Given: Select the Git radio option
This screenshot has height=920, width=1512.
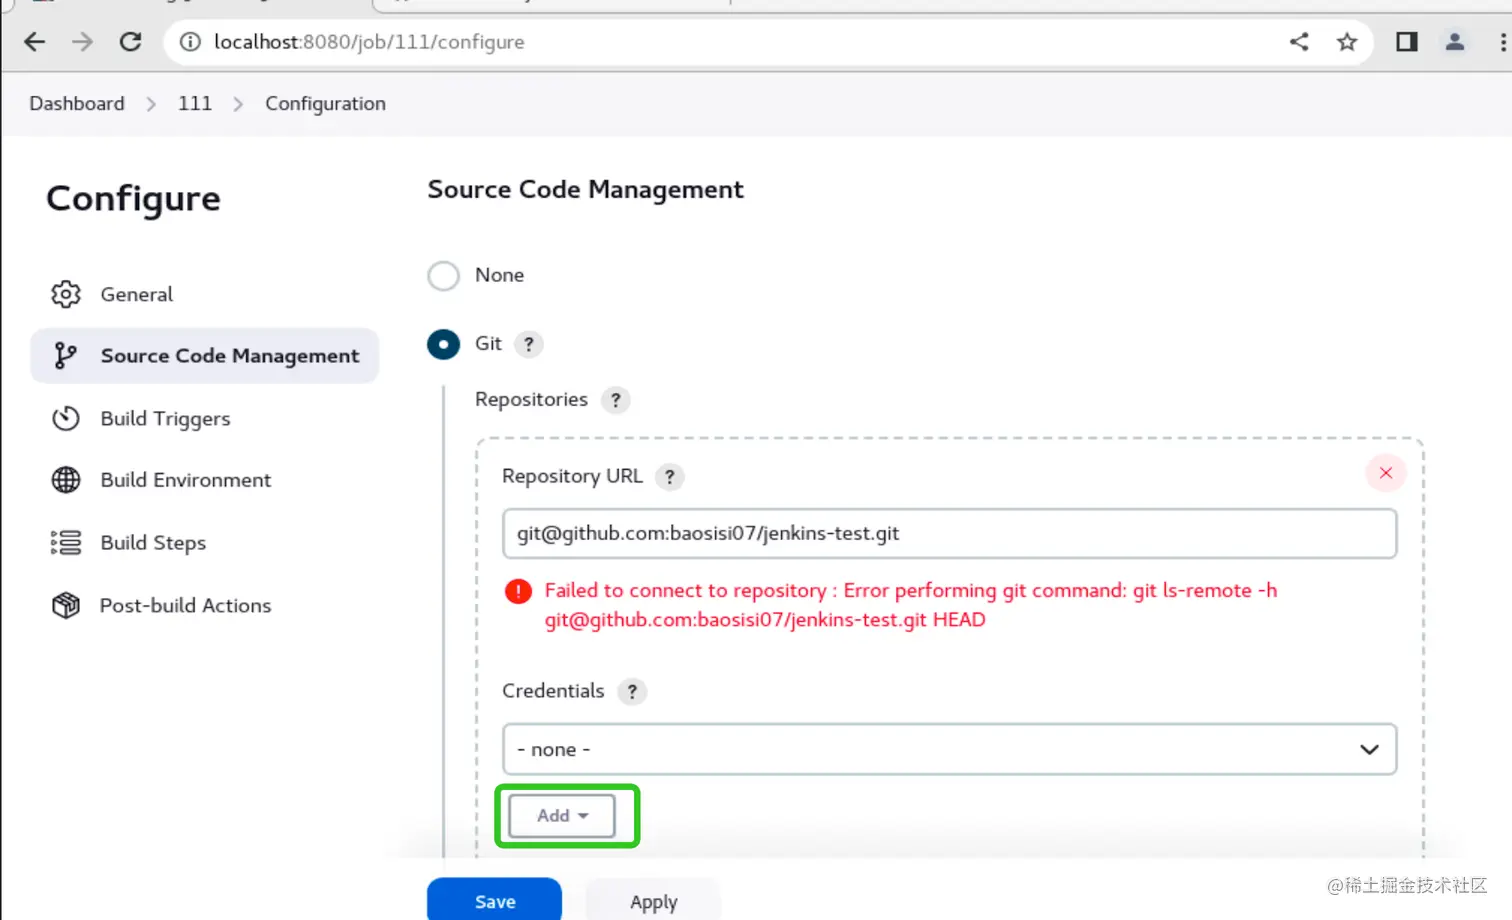Looking at the screenshot, I should pyautogui.click(x=443, y=344).
